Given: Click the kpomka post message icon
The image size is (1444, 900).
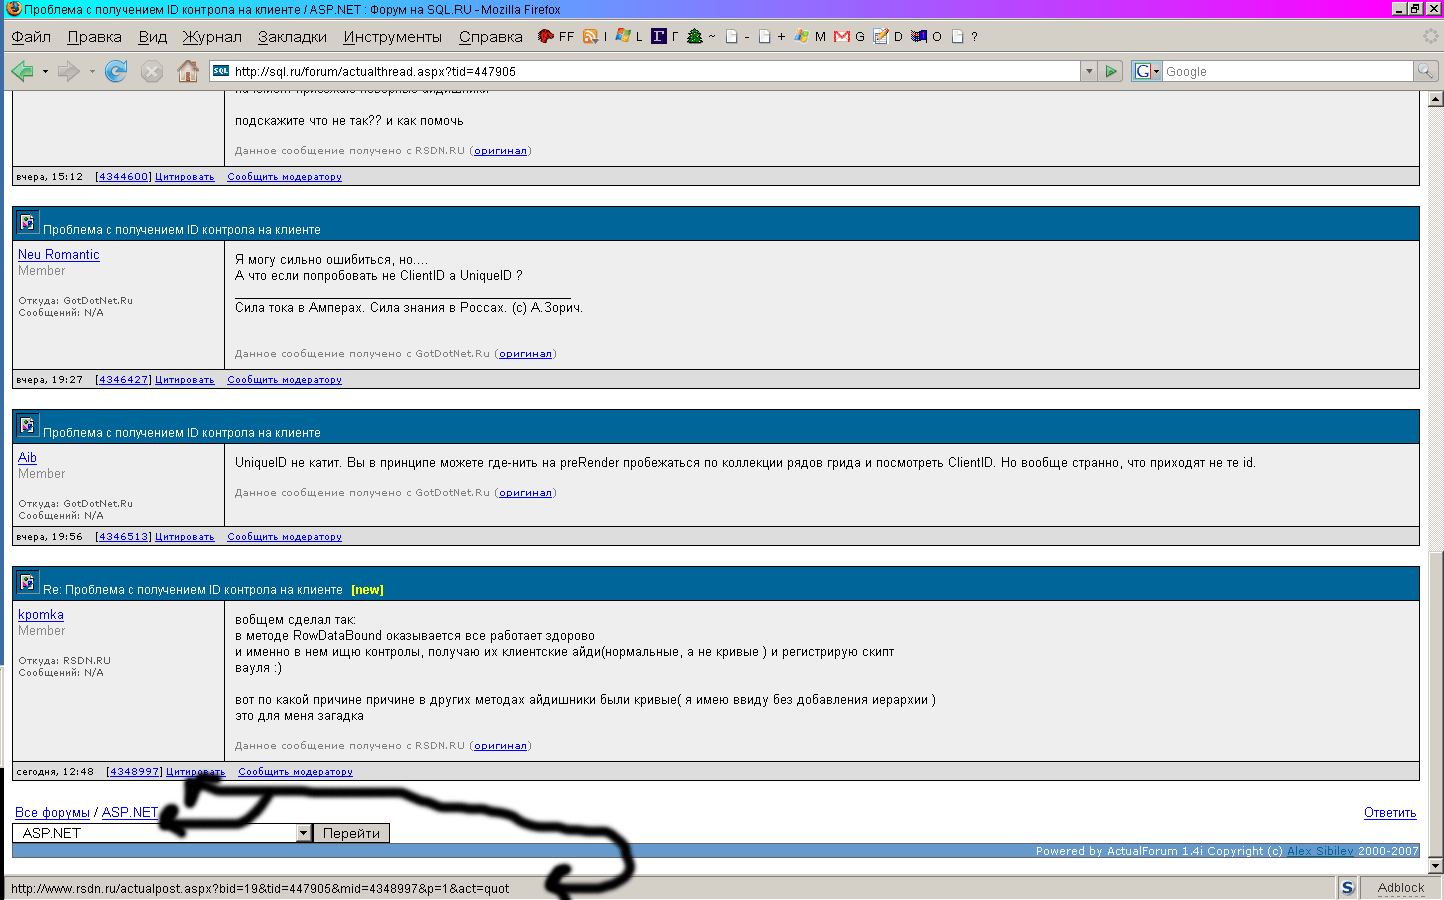Looking at the screenshot, I should 27,582.
